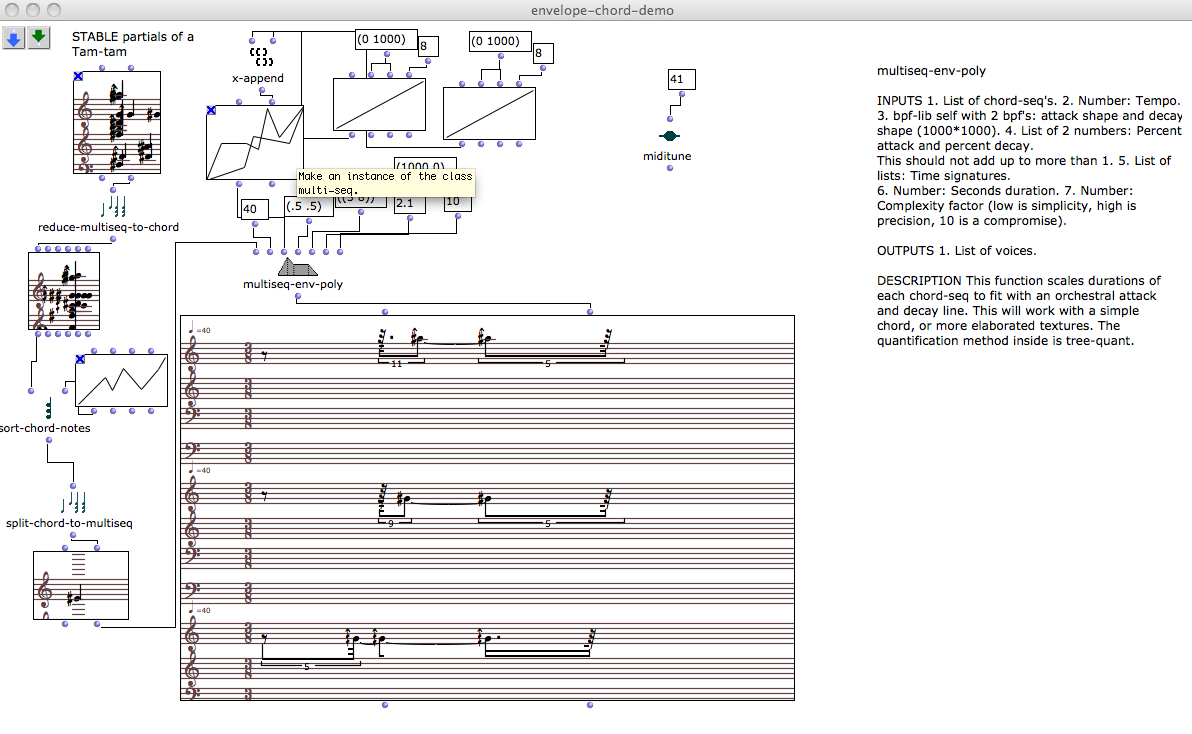
Task: Toggle lock on the Tam-tam multi-seq box
Action: [78, 76]
